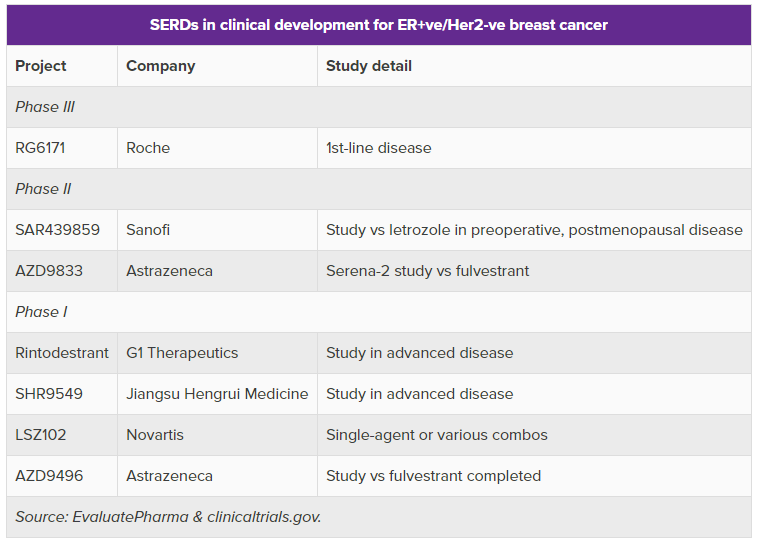Click the Company column header
This screenshot has height=543, width=757.
pyautogui.click(x=160, y=66)
